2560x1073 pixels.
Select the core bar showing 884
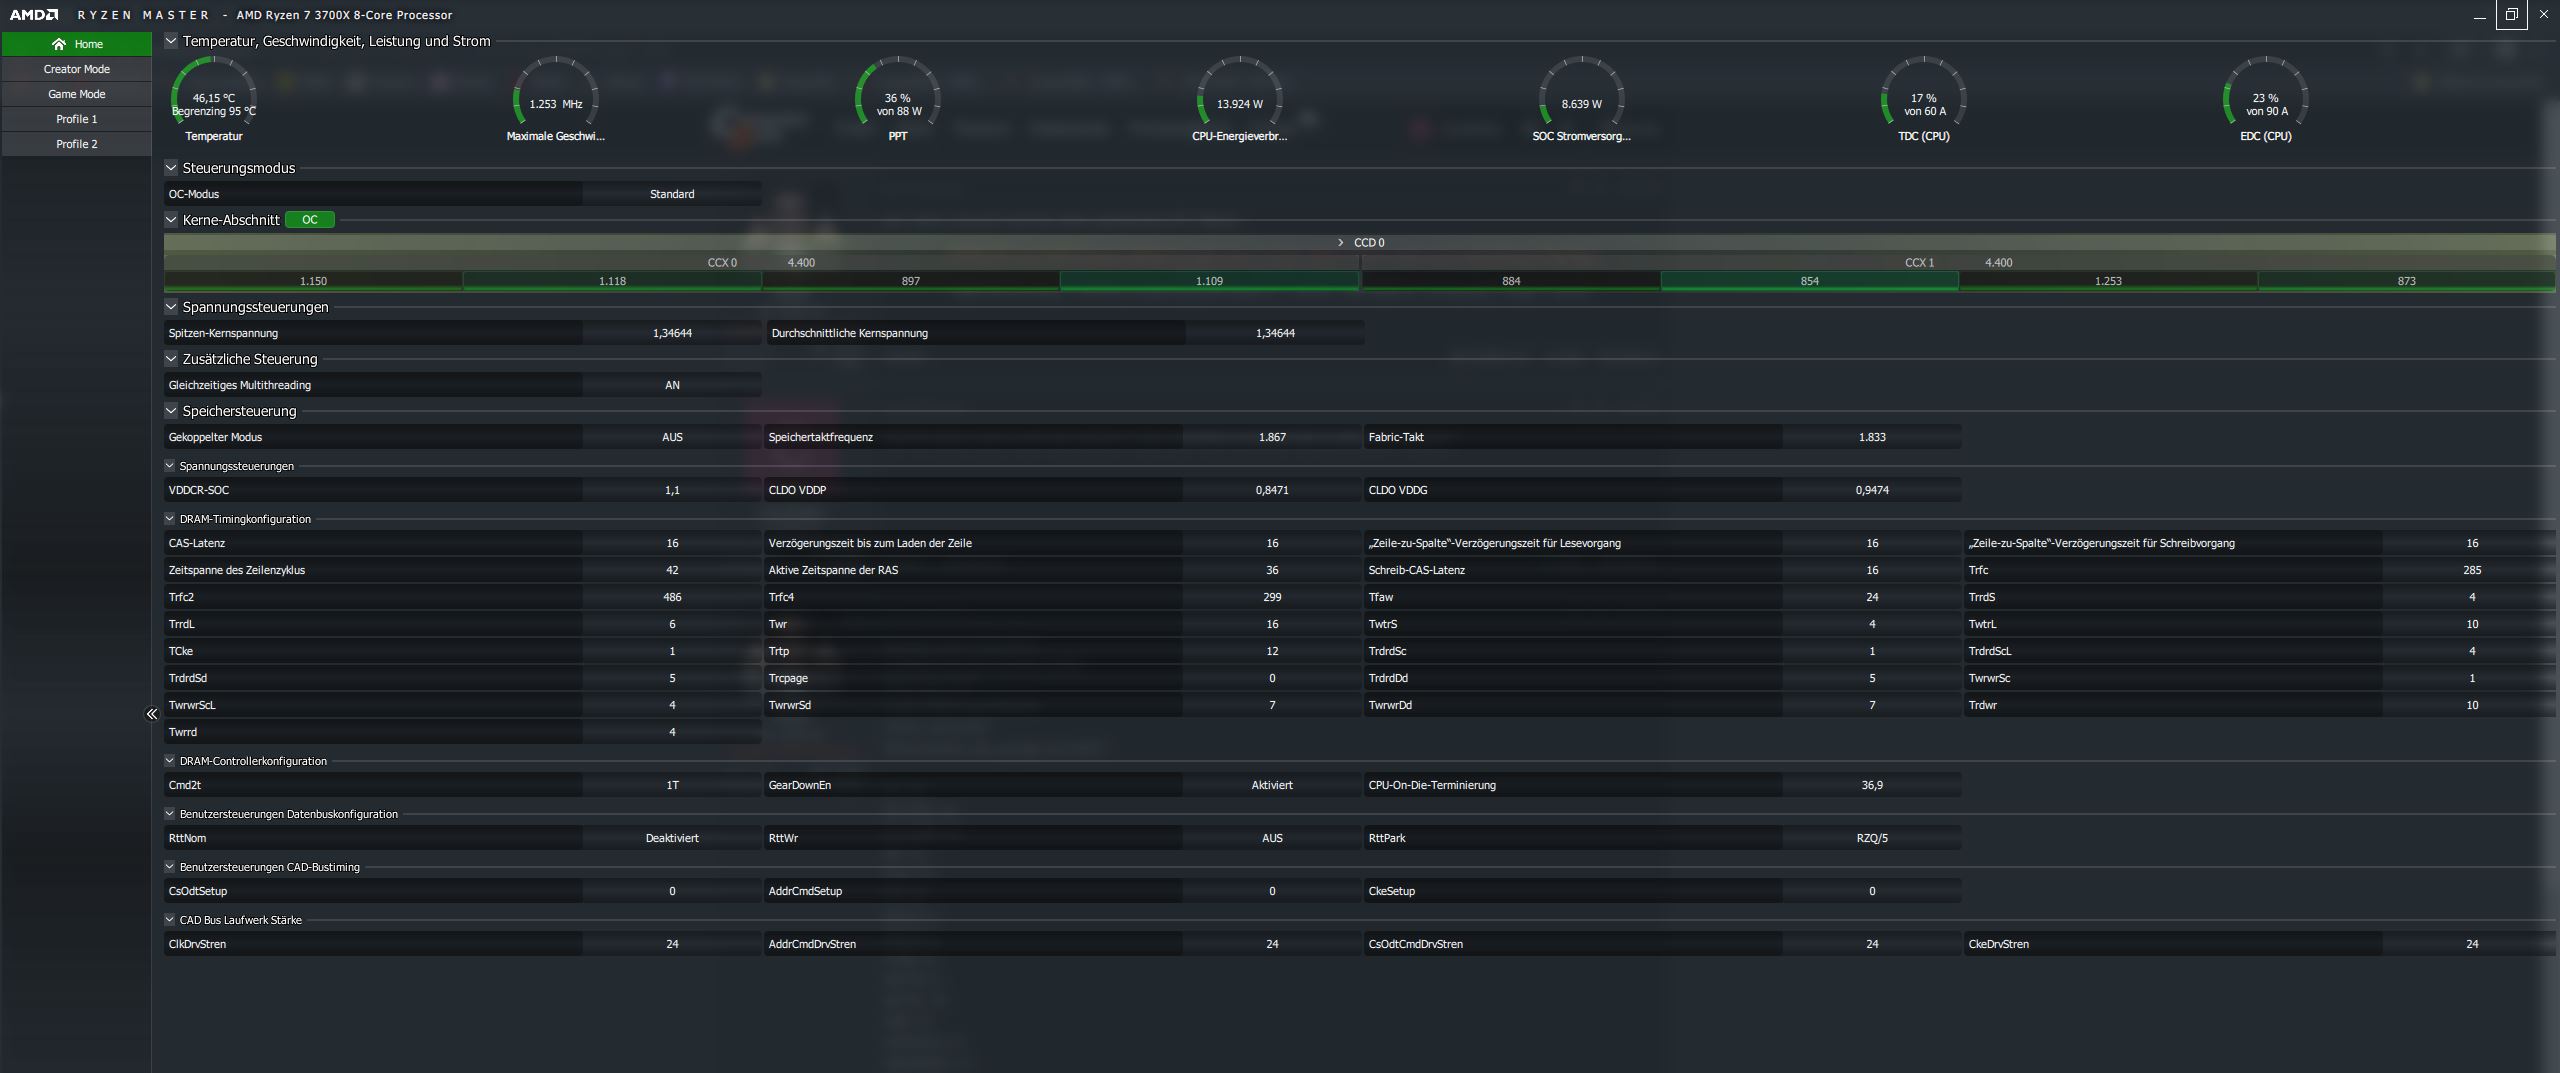click(x=1511, y=282)
